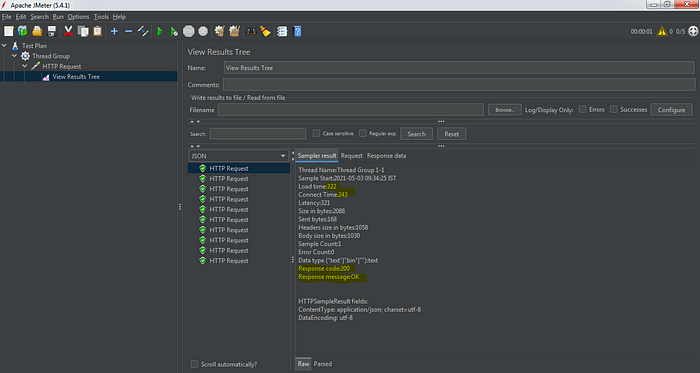
Task: Select HTTP Request sampler in test plan tree
Action: [62, 66]
